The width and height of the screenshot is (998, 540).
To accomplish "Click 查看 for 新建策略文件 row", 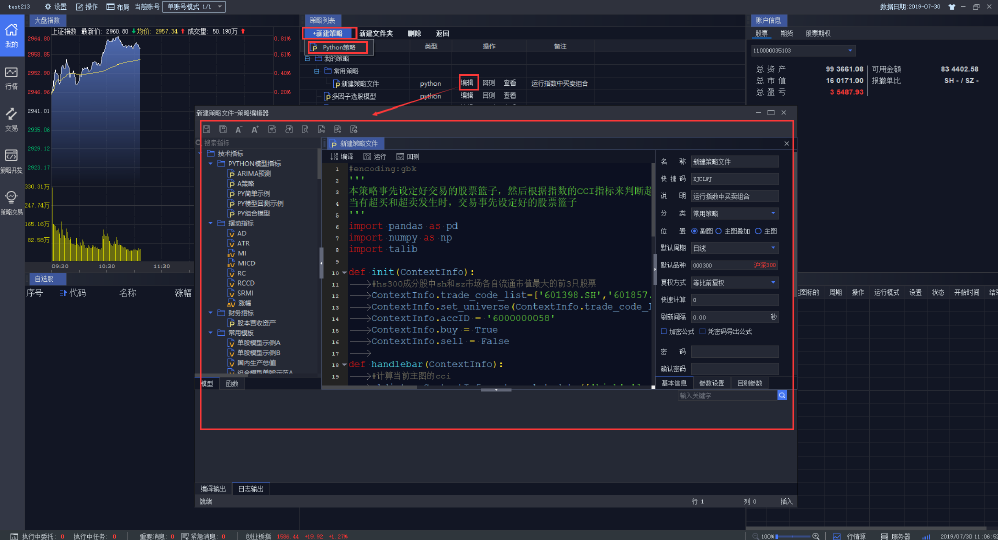I will (510, 83).
